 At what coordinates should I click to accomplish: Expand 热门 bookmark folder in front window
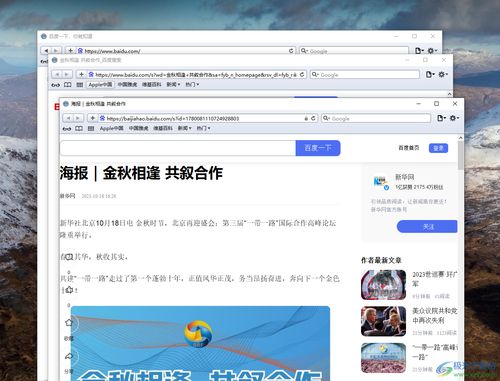pyautogui.click(x=203, y=128)
